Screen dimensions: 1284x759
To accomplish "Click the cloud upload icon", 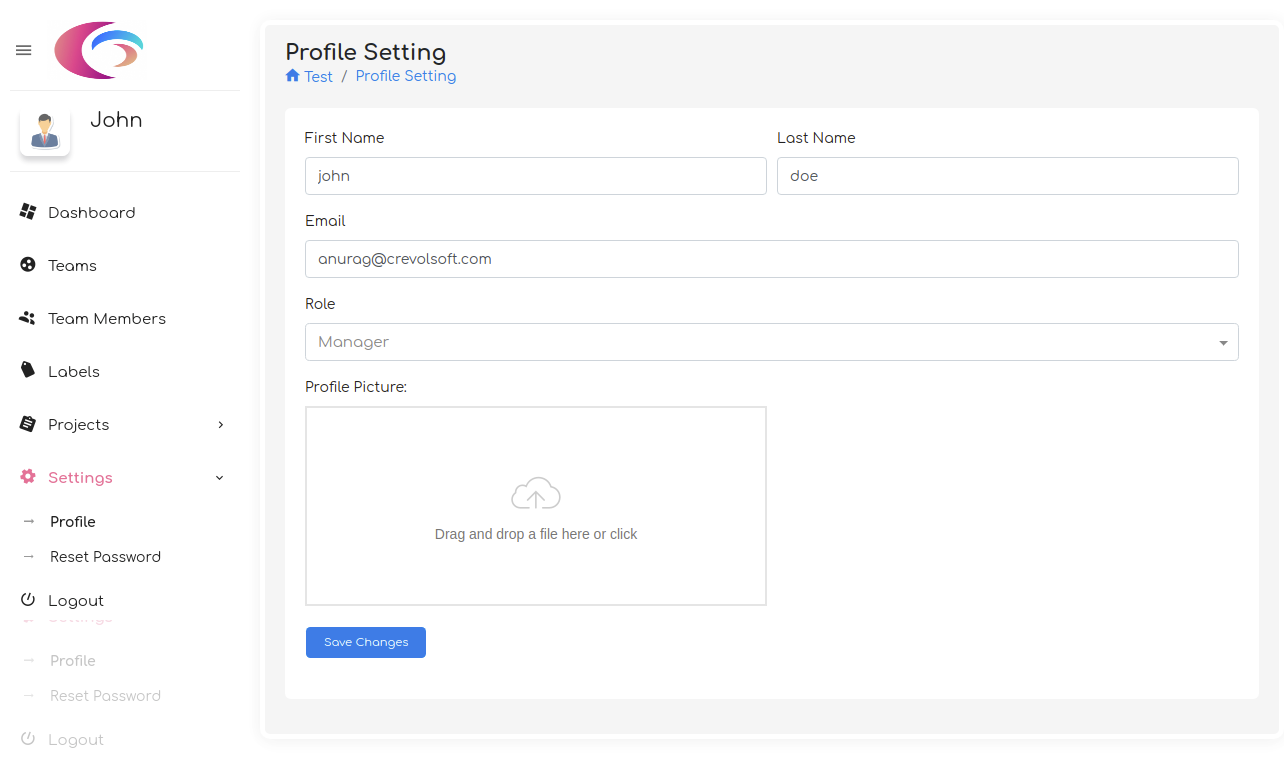I will [536, 494].
